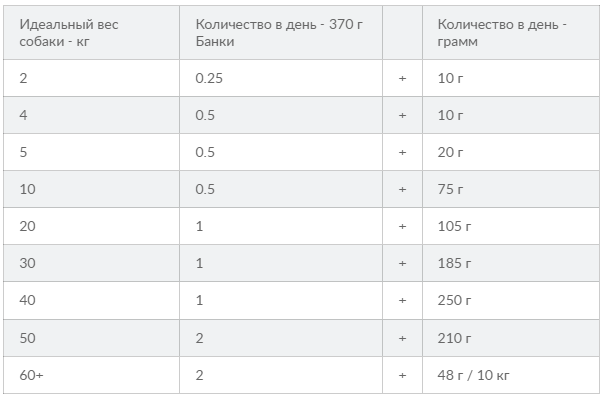Image resolution: width=604 pixels, height=401 pixels.
Task: Click the 60+ weight row cell
Action: point(91,375)
